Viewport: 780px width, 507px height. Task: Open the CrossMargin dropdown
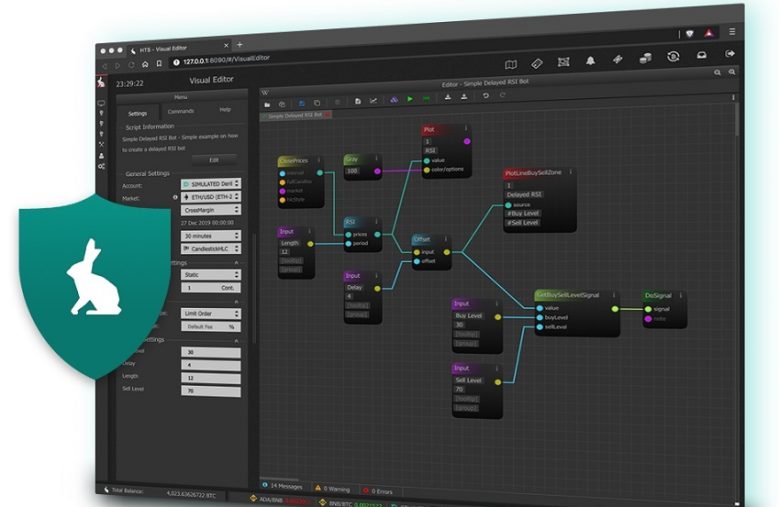(211, 210)
